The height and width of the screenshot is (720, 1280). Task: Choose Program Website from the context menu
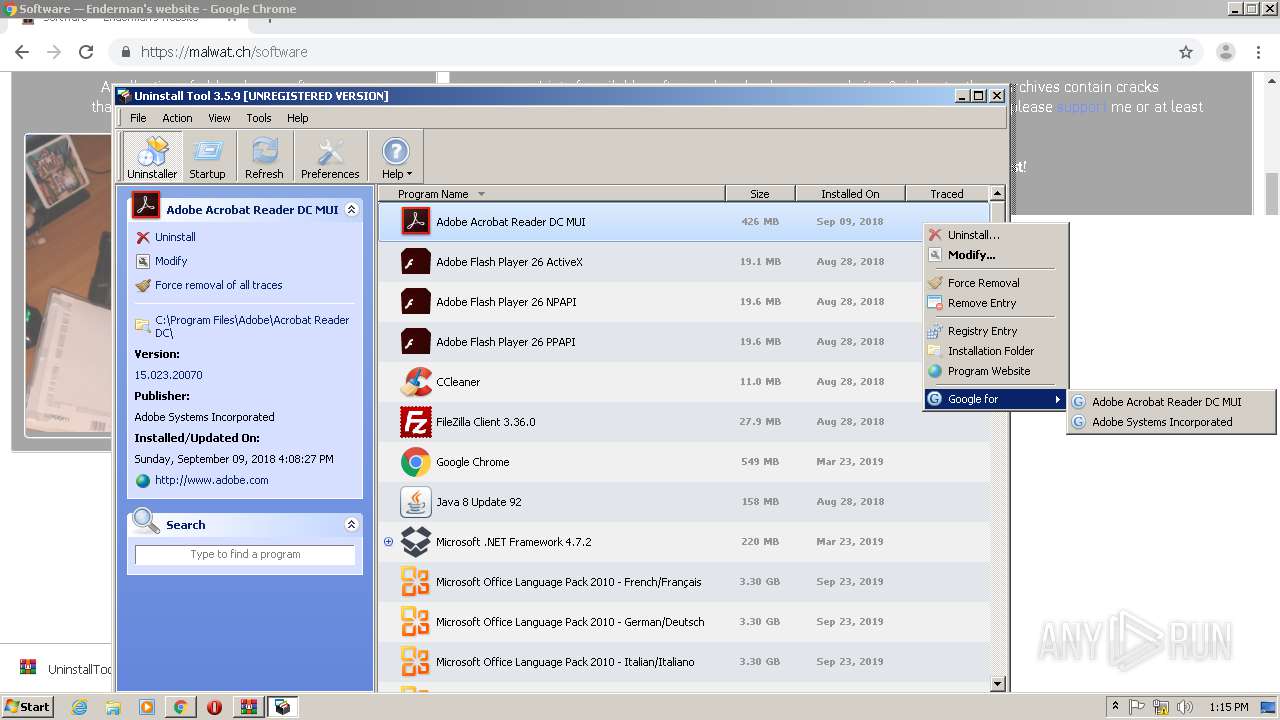pos(996,371)
